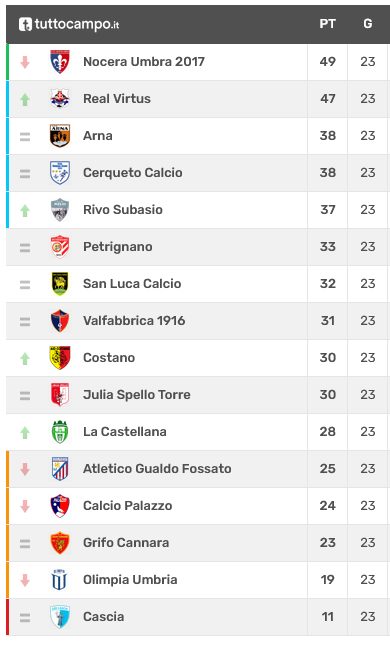Select the Grifo Cannara row name
Image resolution: width=390 pixels, height=645 pixels.
click(x=126, y=543)
